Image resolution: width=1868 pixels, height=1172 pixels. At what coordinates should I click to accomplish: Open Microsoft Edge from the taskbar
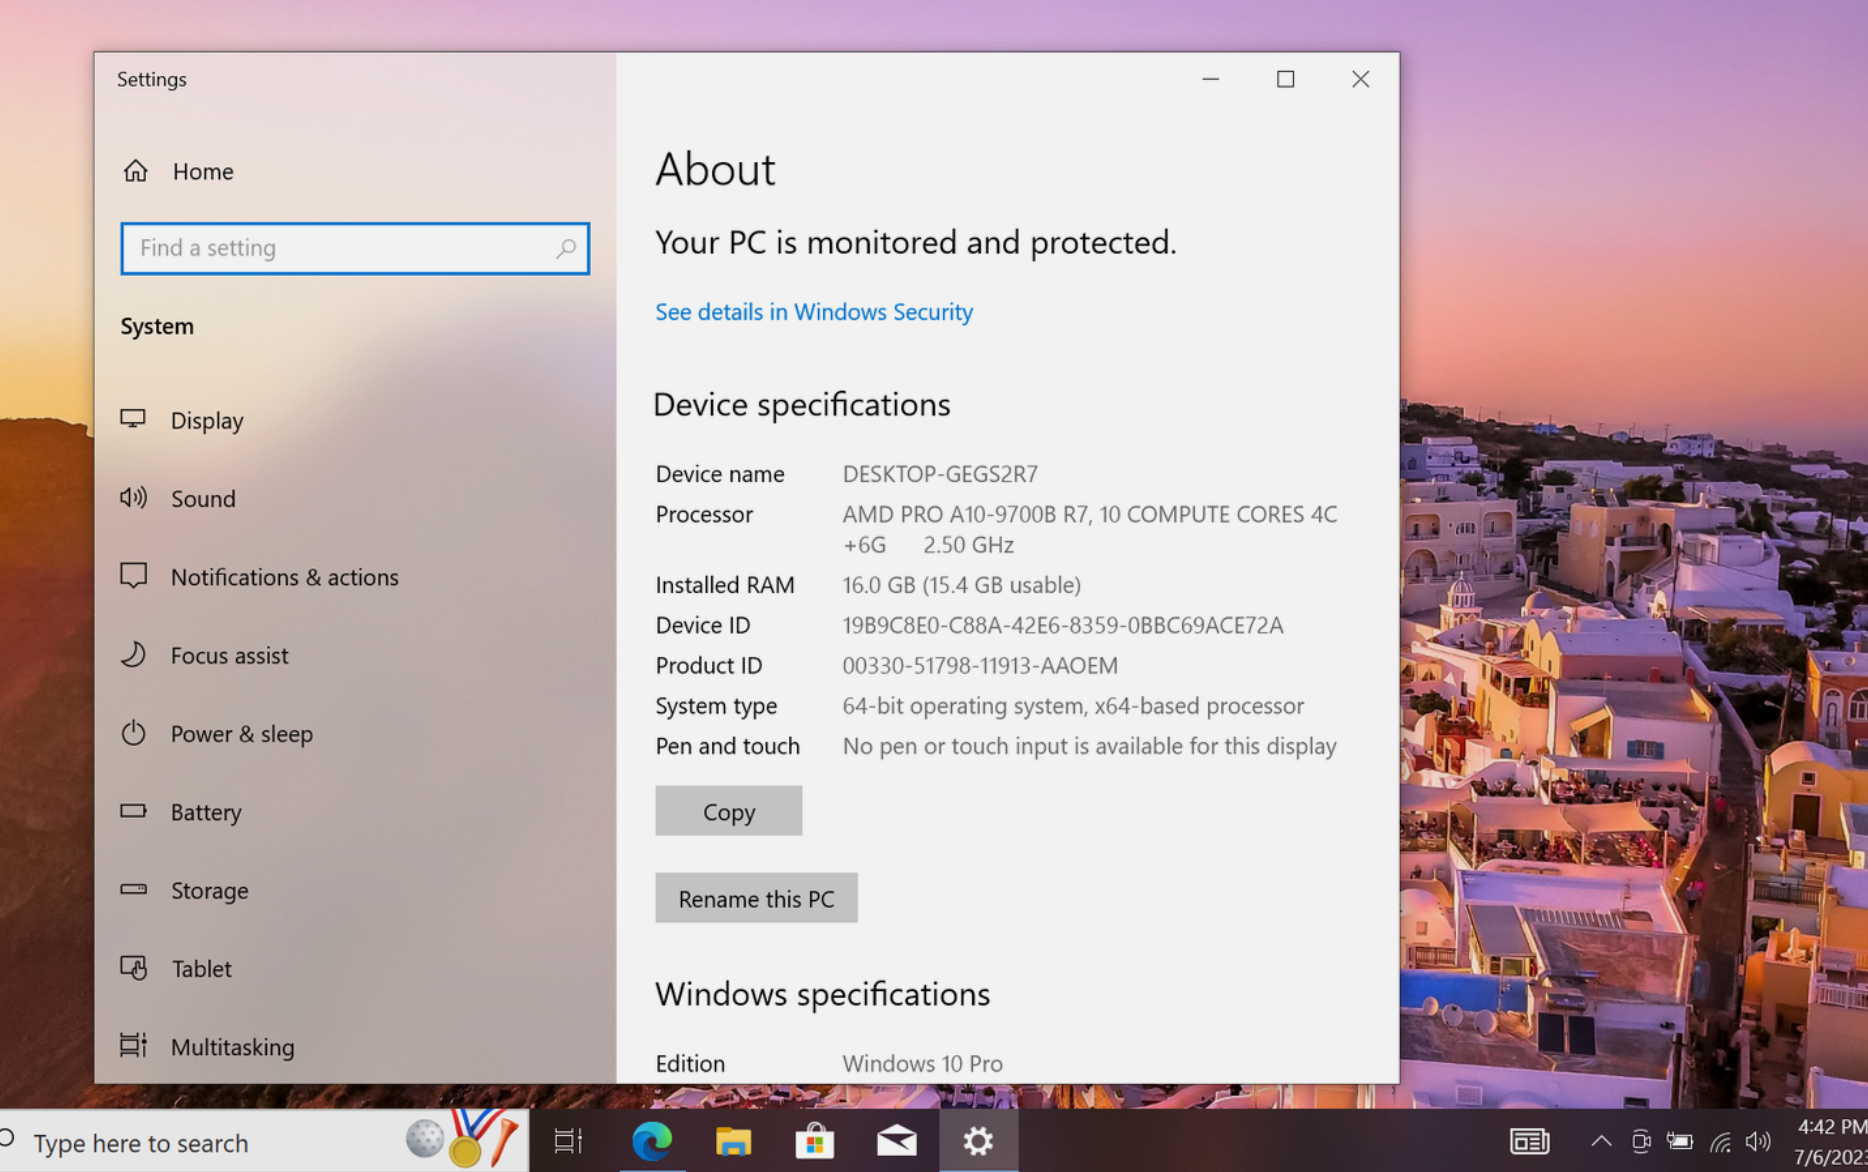pos(652,1141)
